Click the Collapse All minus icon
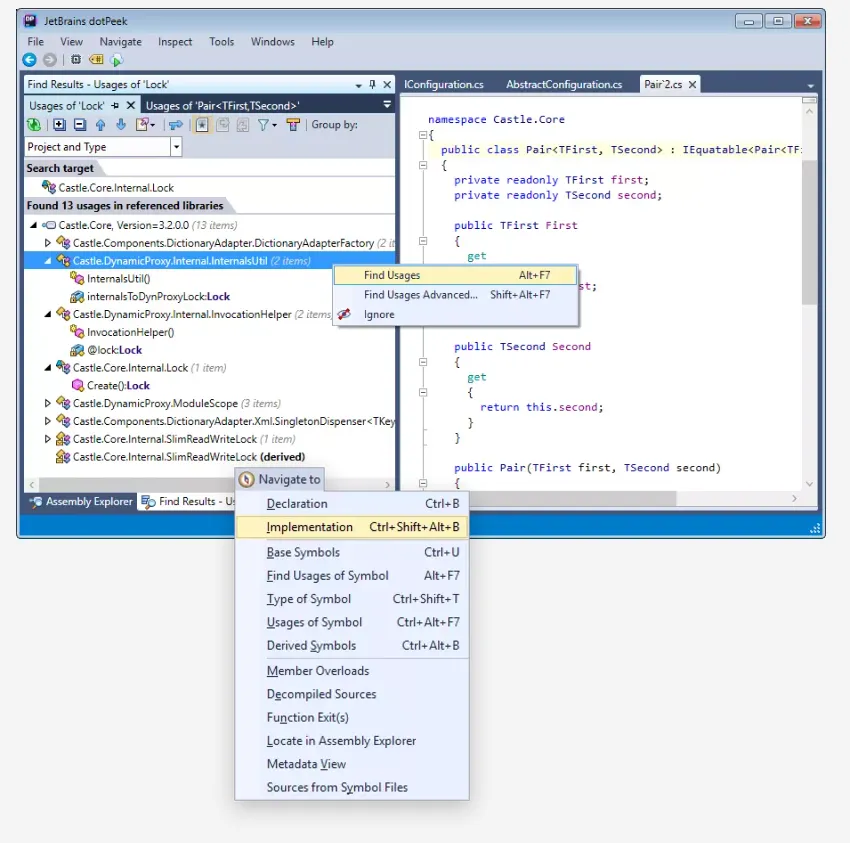The image size is (850, 843). tap(80, 125)
